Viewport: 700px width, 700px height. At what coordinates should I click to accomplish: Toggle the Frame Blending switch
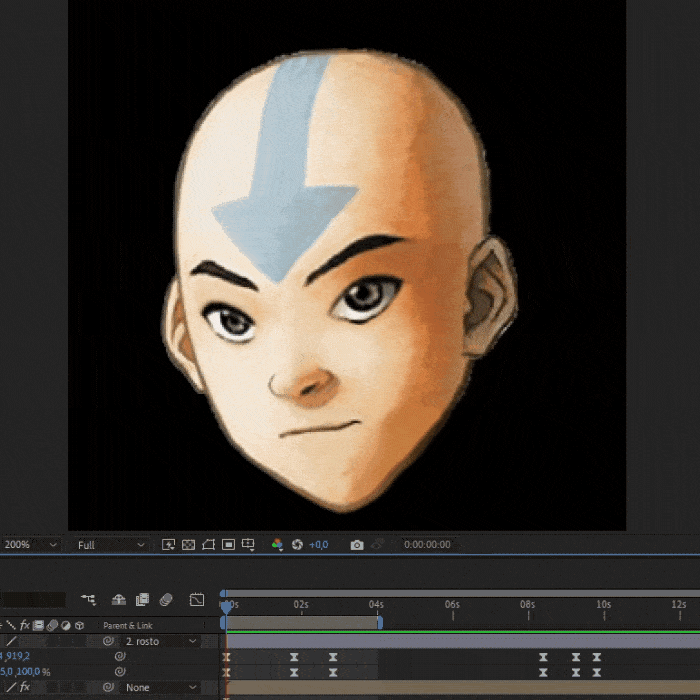[x=142, y=600]
